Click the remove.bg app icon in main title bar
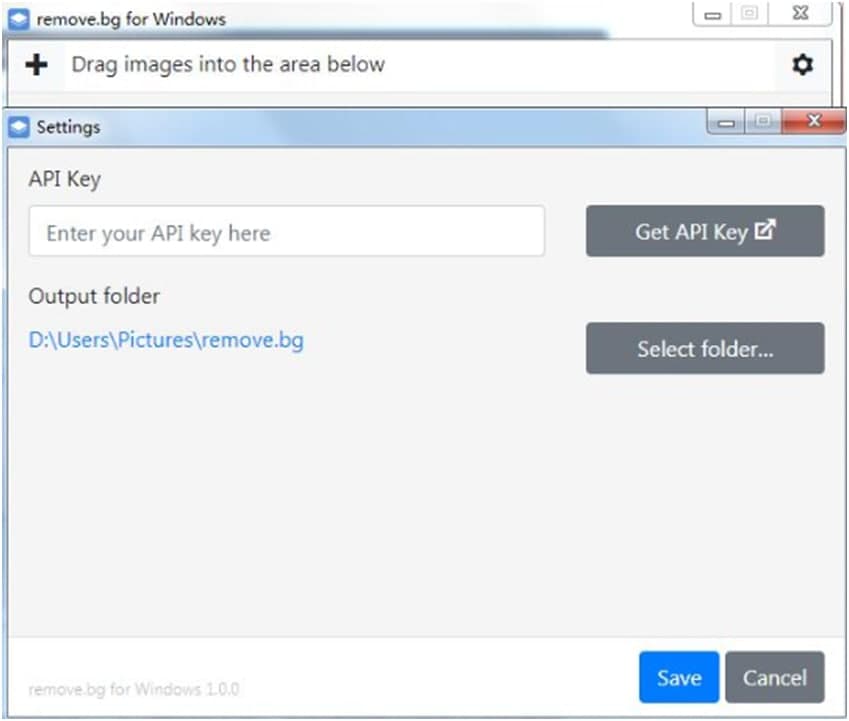The image size is (849, 721). 19,19
